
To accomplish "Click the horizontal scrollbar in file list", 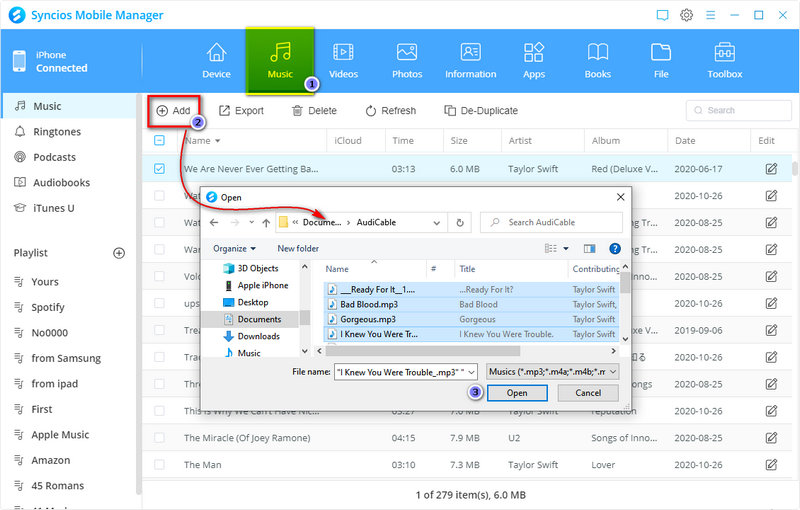I will coord(422,351).
